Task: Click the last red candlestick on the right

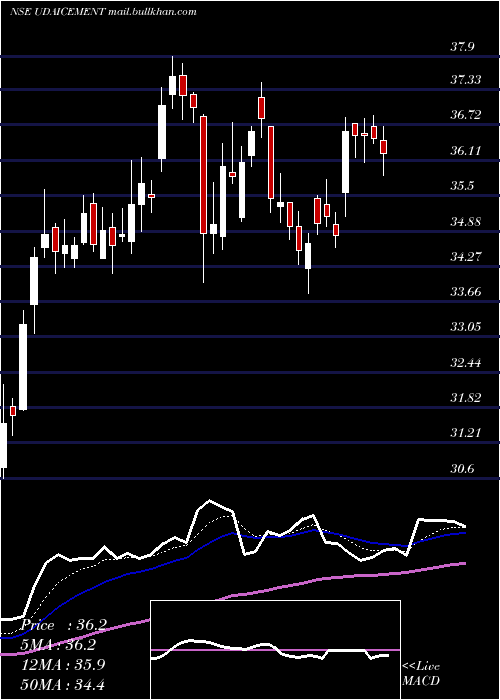Action: point(383,147)
